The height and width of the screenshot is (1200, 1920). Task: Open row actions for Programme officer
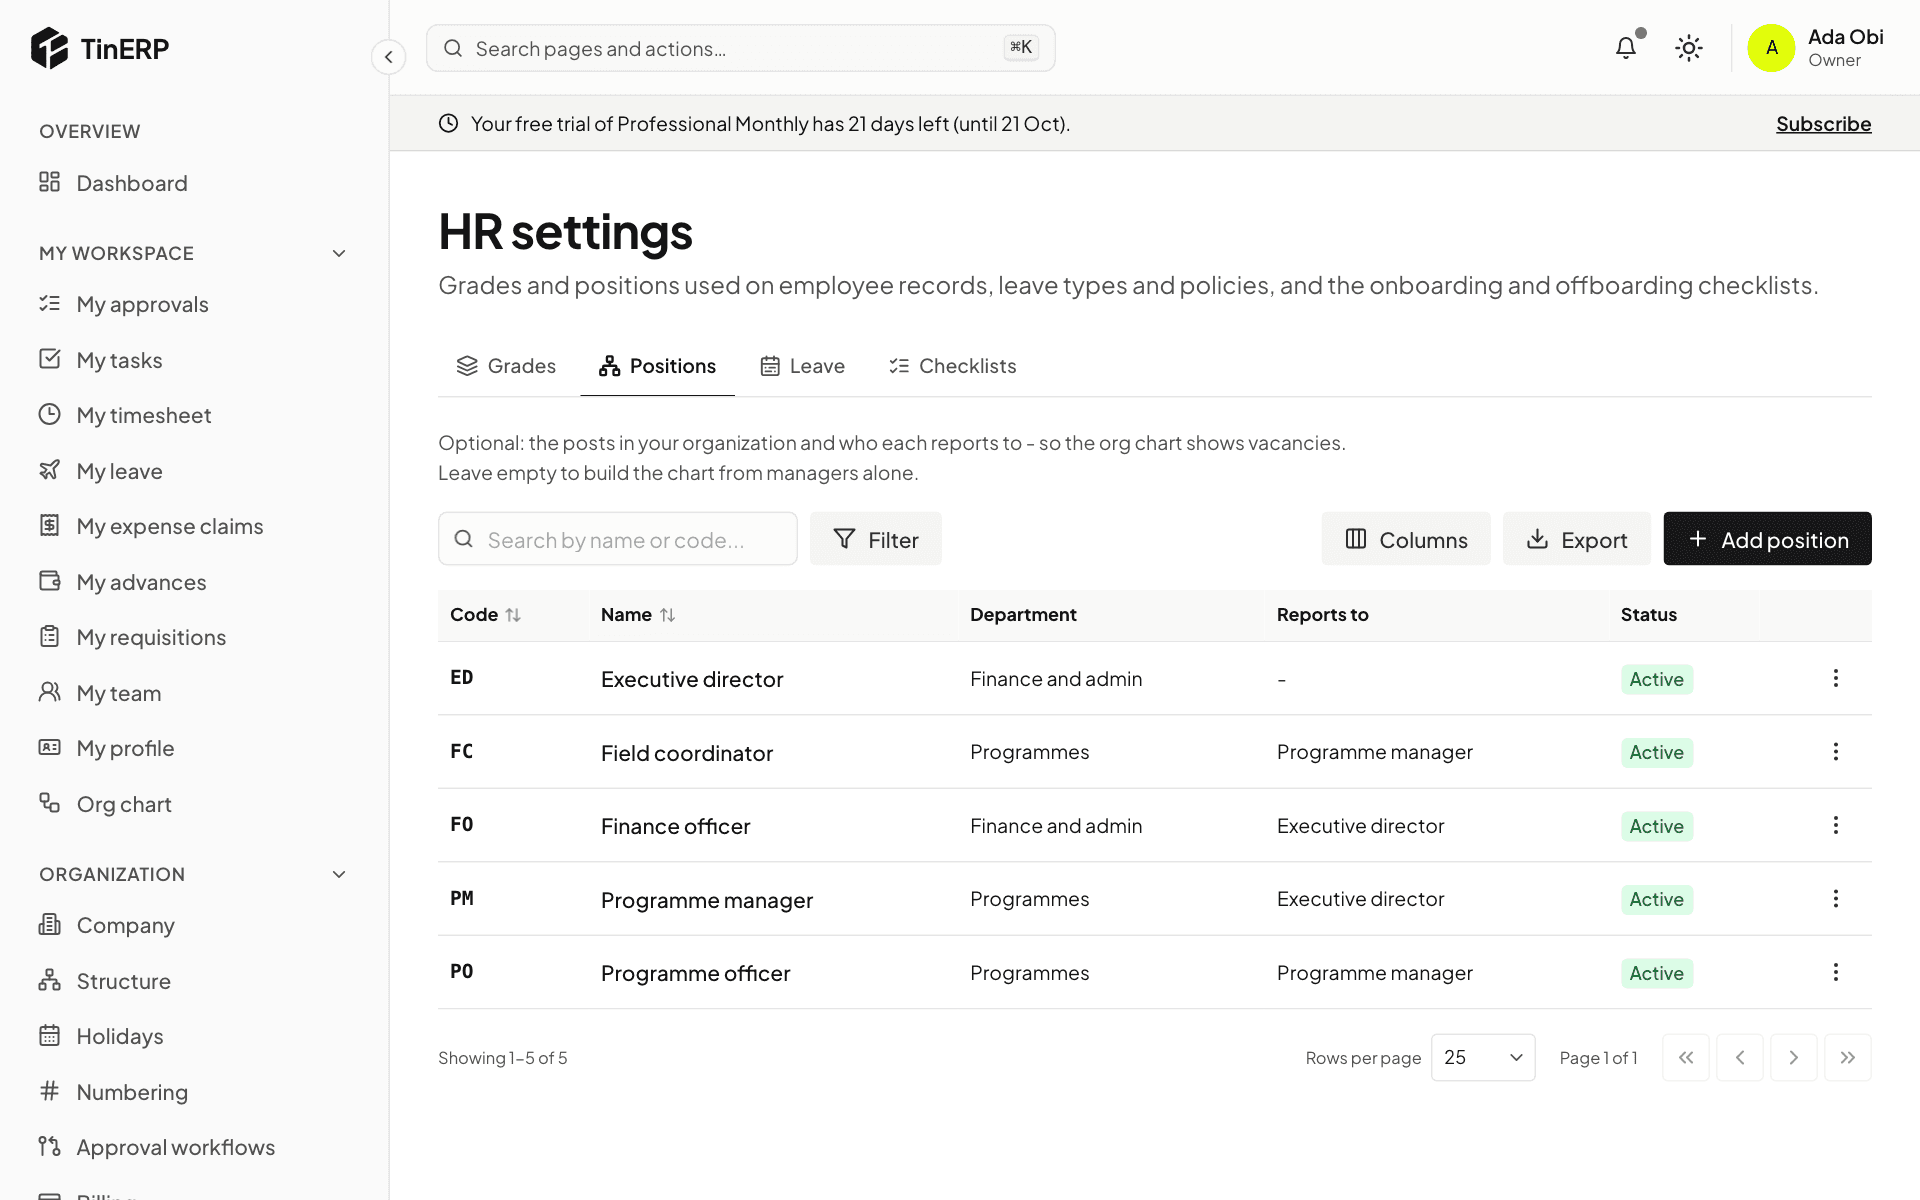[1835, 972]
